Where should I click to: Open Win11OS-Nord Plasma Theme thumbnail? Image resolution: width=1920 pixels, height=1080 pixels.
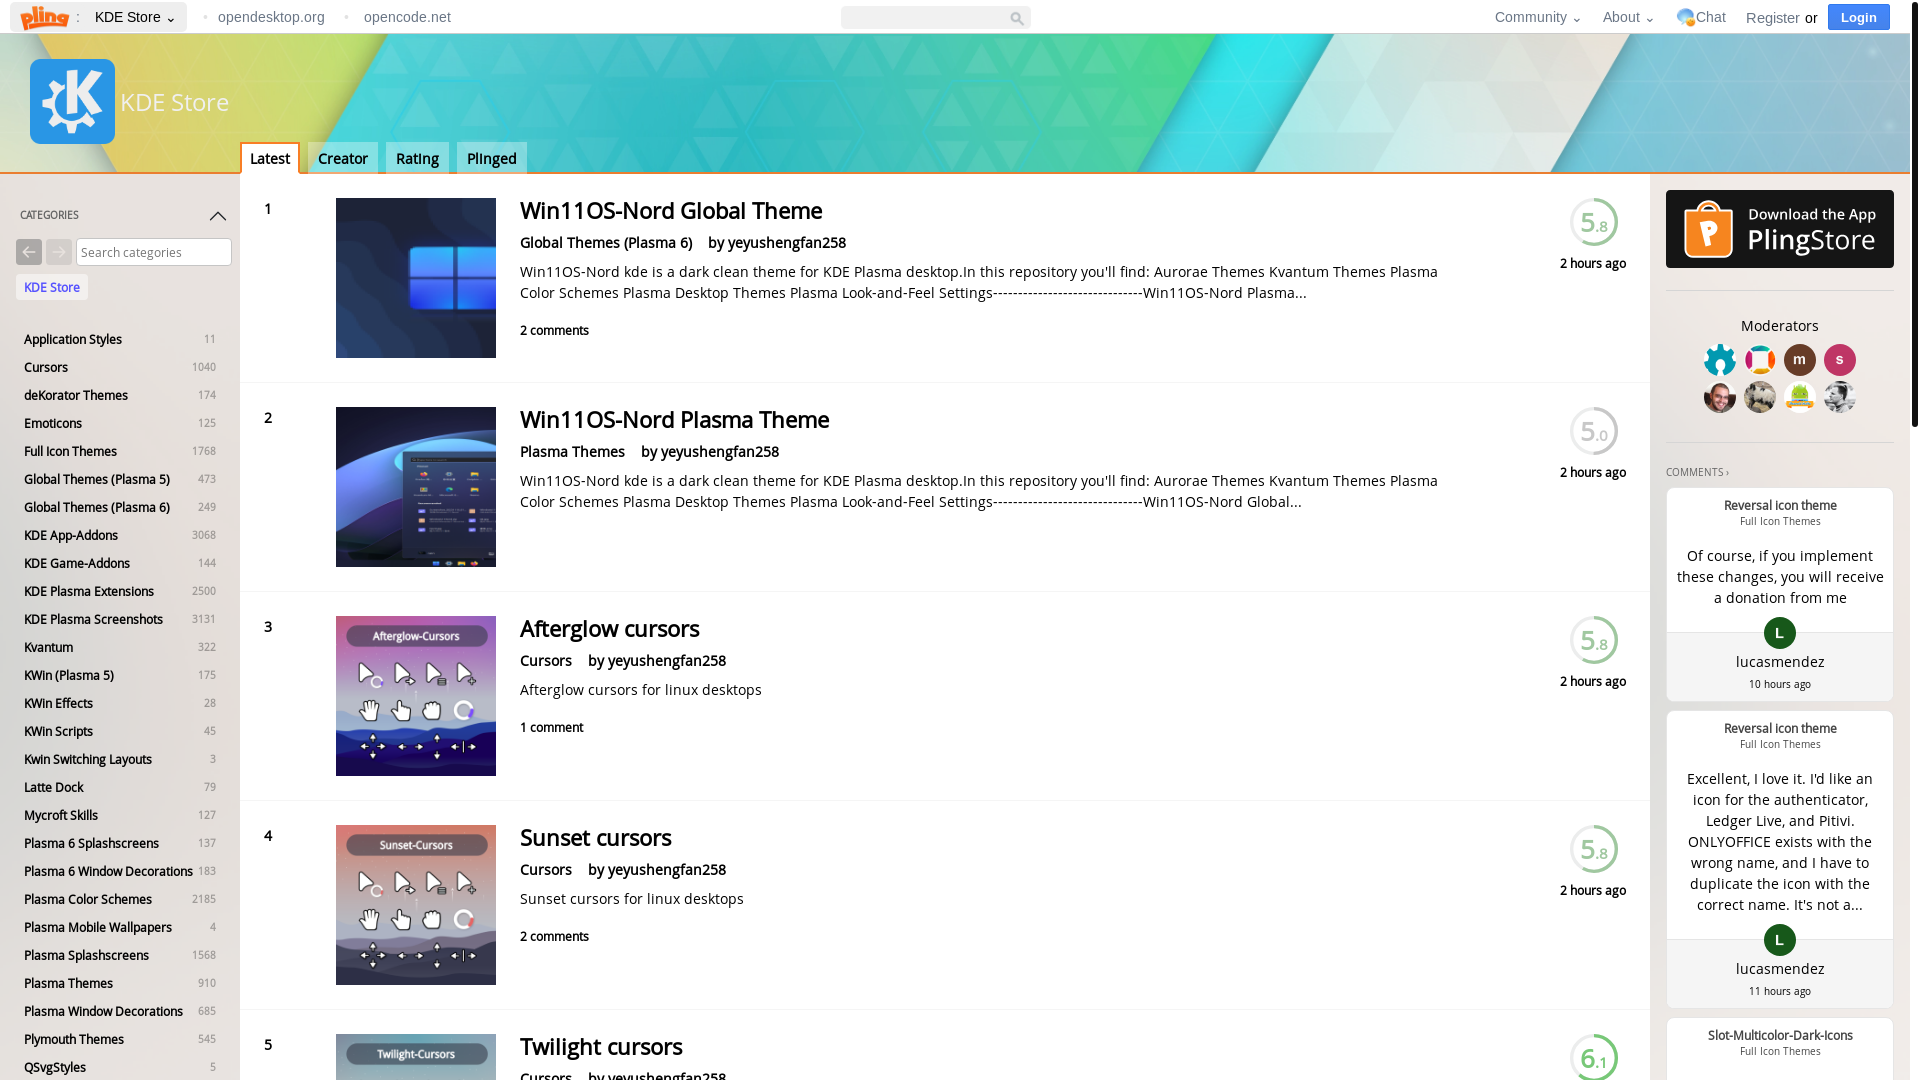point(416,487)
